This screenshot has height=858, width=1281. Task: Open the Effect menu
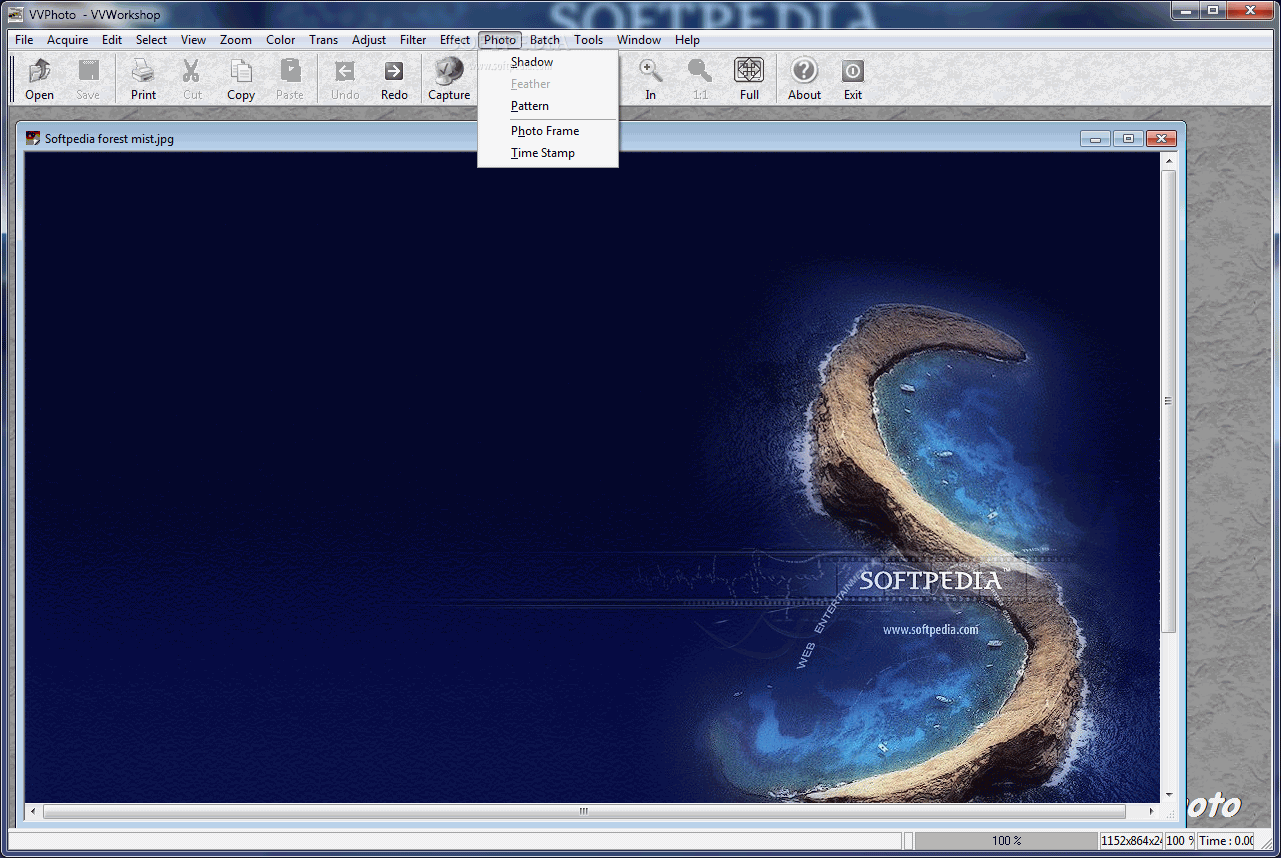pos(455,40)
